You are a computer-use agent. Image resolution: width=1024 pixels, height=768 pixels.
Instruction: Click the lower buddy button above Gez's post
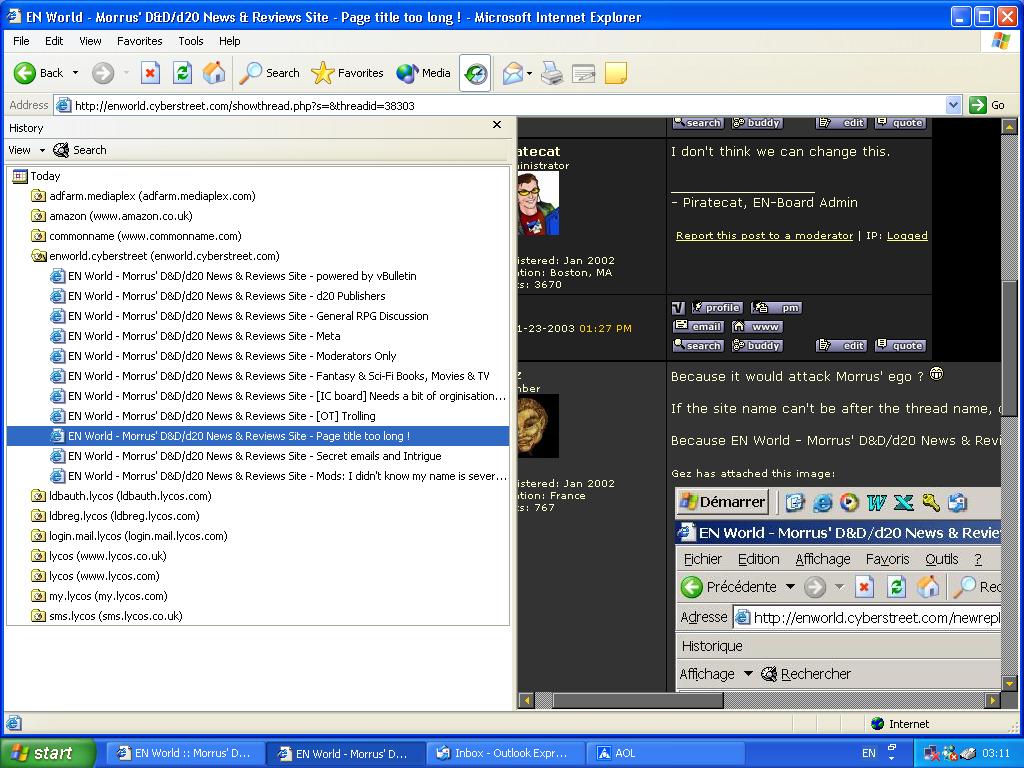point(757,345)
